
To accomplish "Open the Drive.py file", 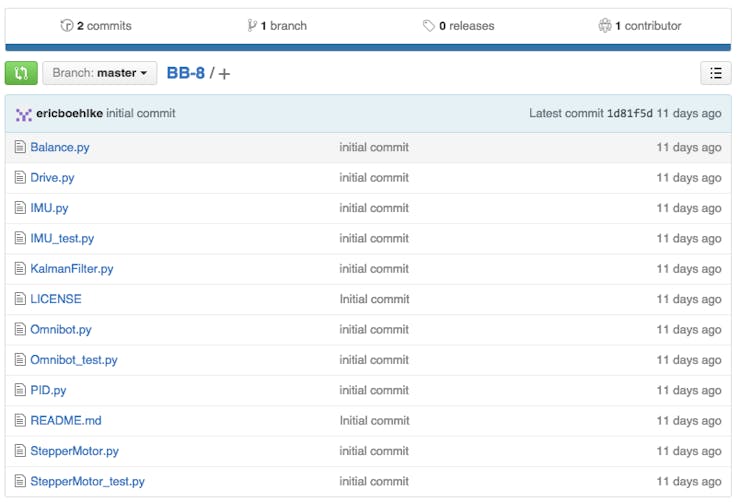I will pyautogui.click(x=52, y=177).
